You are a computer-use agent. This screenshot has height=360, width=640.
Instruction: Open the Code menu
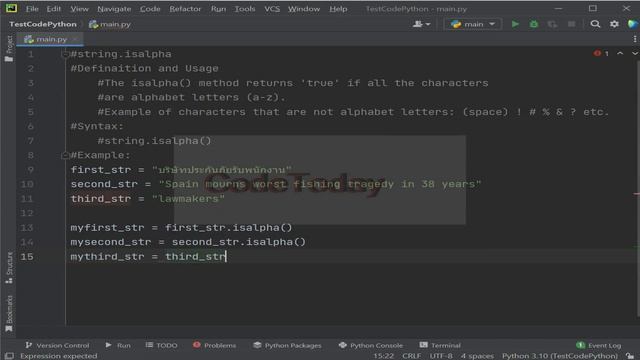(150, 9)
